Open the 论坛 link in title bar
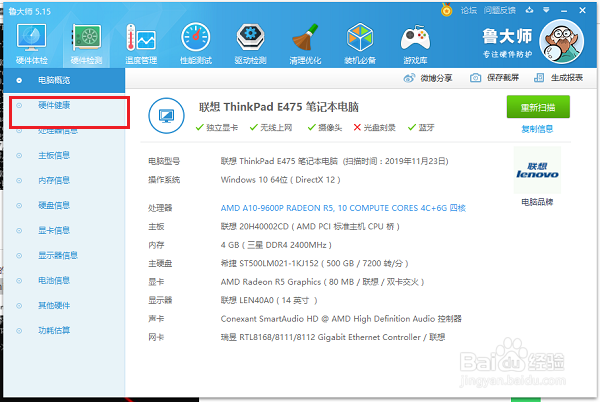The width and height of the screenshot is (600, 402). (x=468, y=10)
